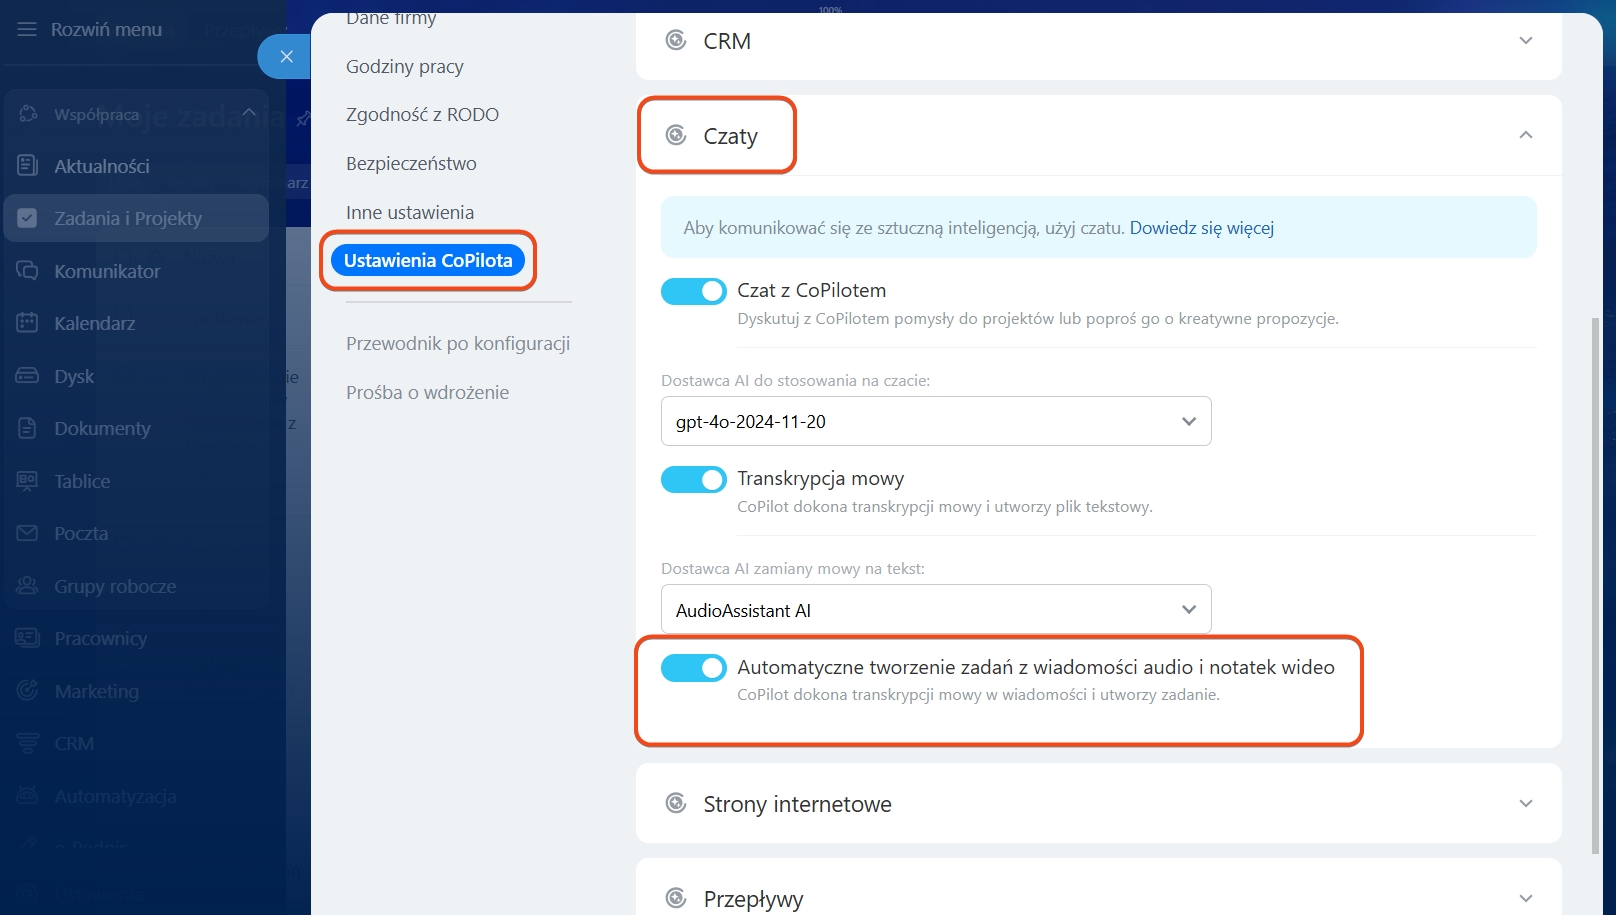Collapse the Czaty section with its chevron
Image resolution: width=1616 pixels, height=915 pixels.
click(x=1525, y=135)
